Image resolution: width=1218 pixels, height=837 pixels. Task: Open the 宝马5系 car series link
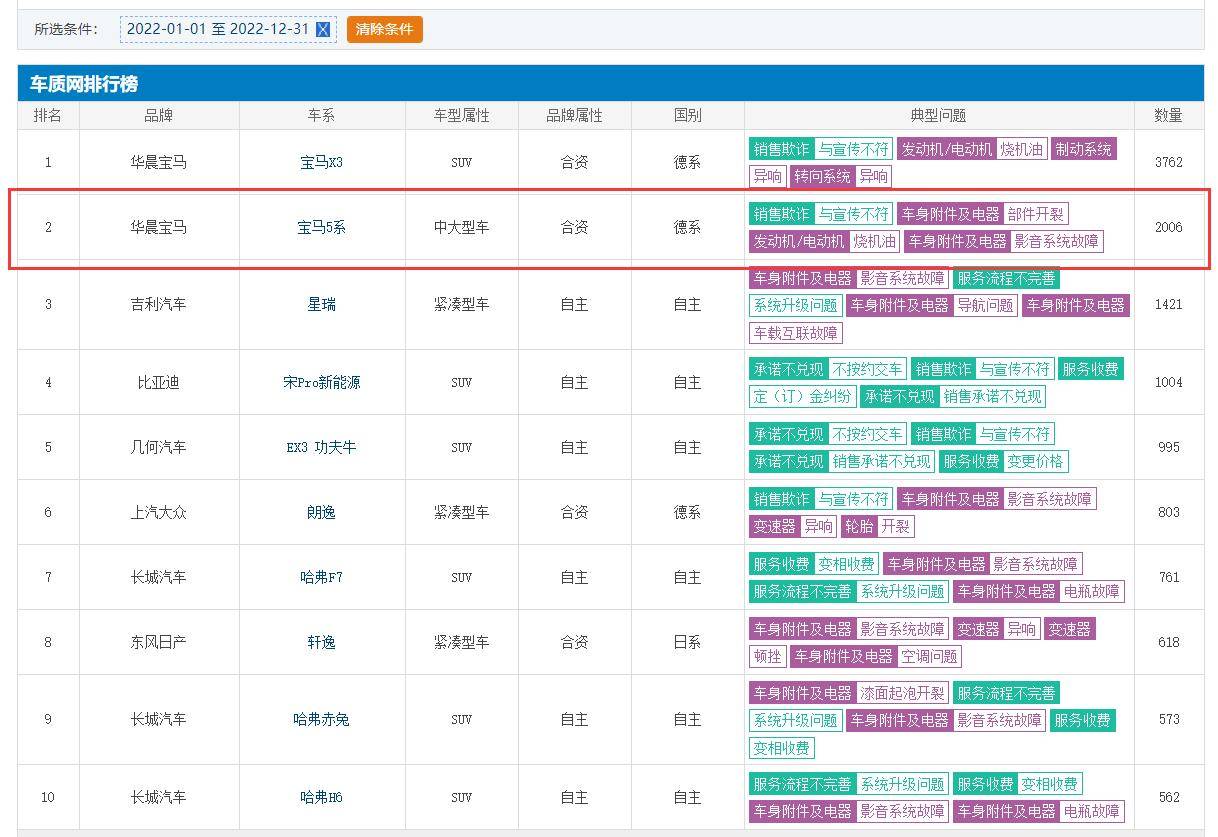coord(322,227)
